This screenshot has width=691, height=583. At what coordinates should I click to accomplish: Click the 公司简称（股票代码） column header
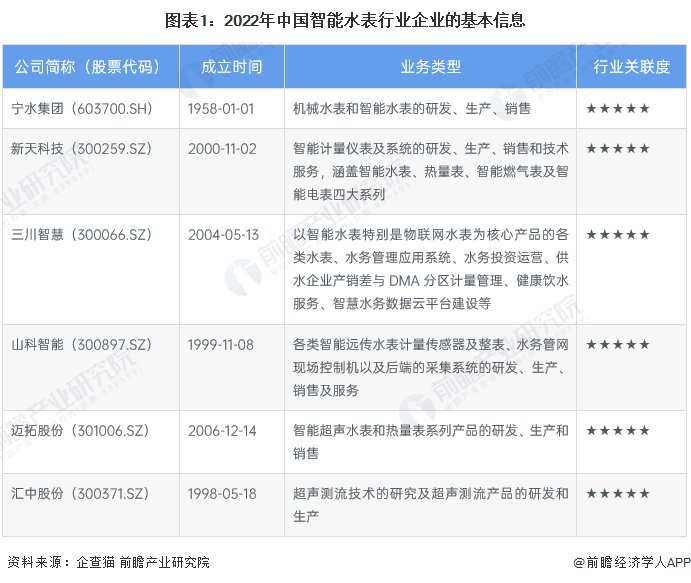click(x=87, y=67)
